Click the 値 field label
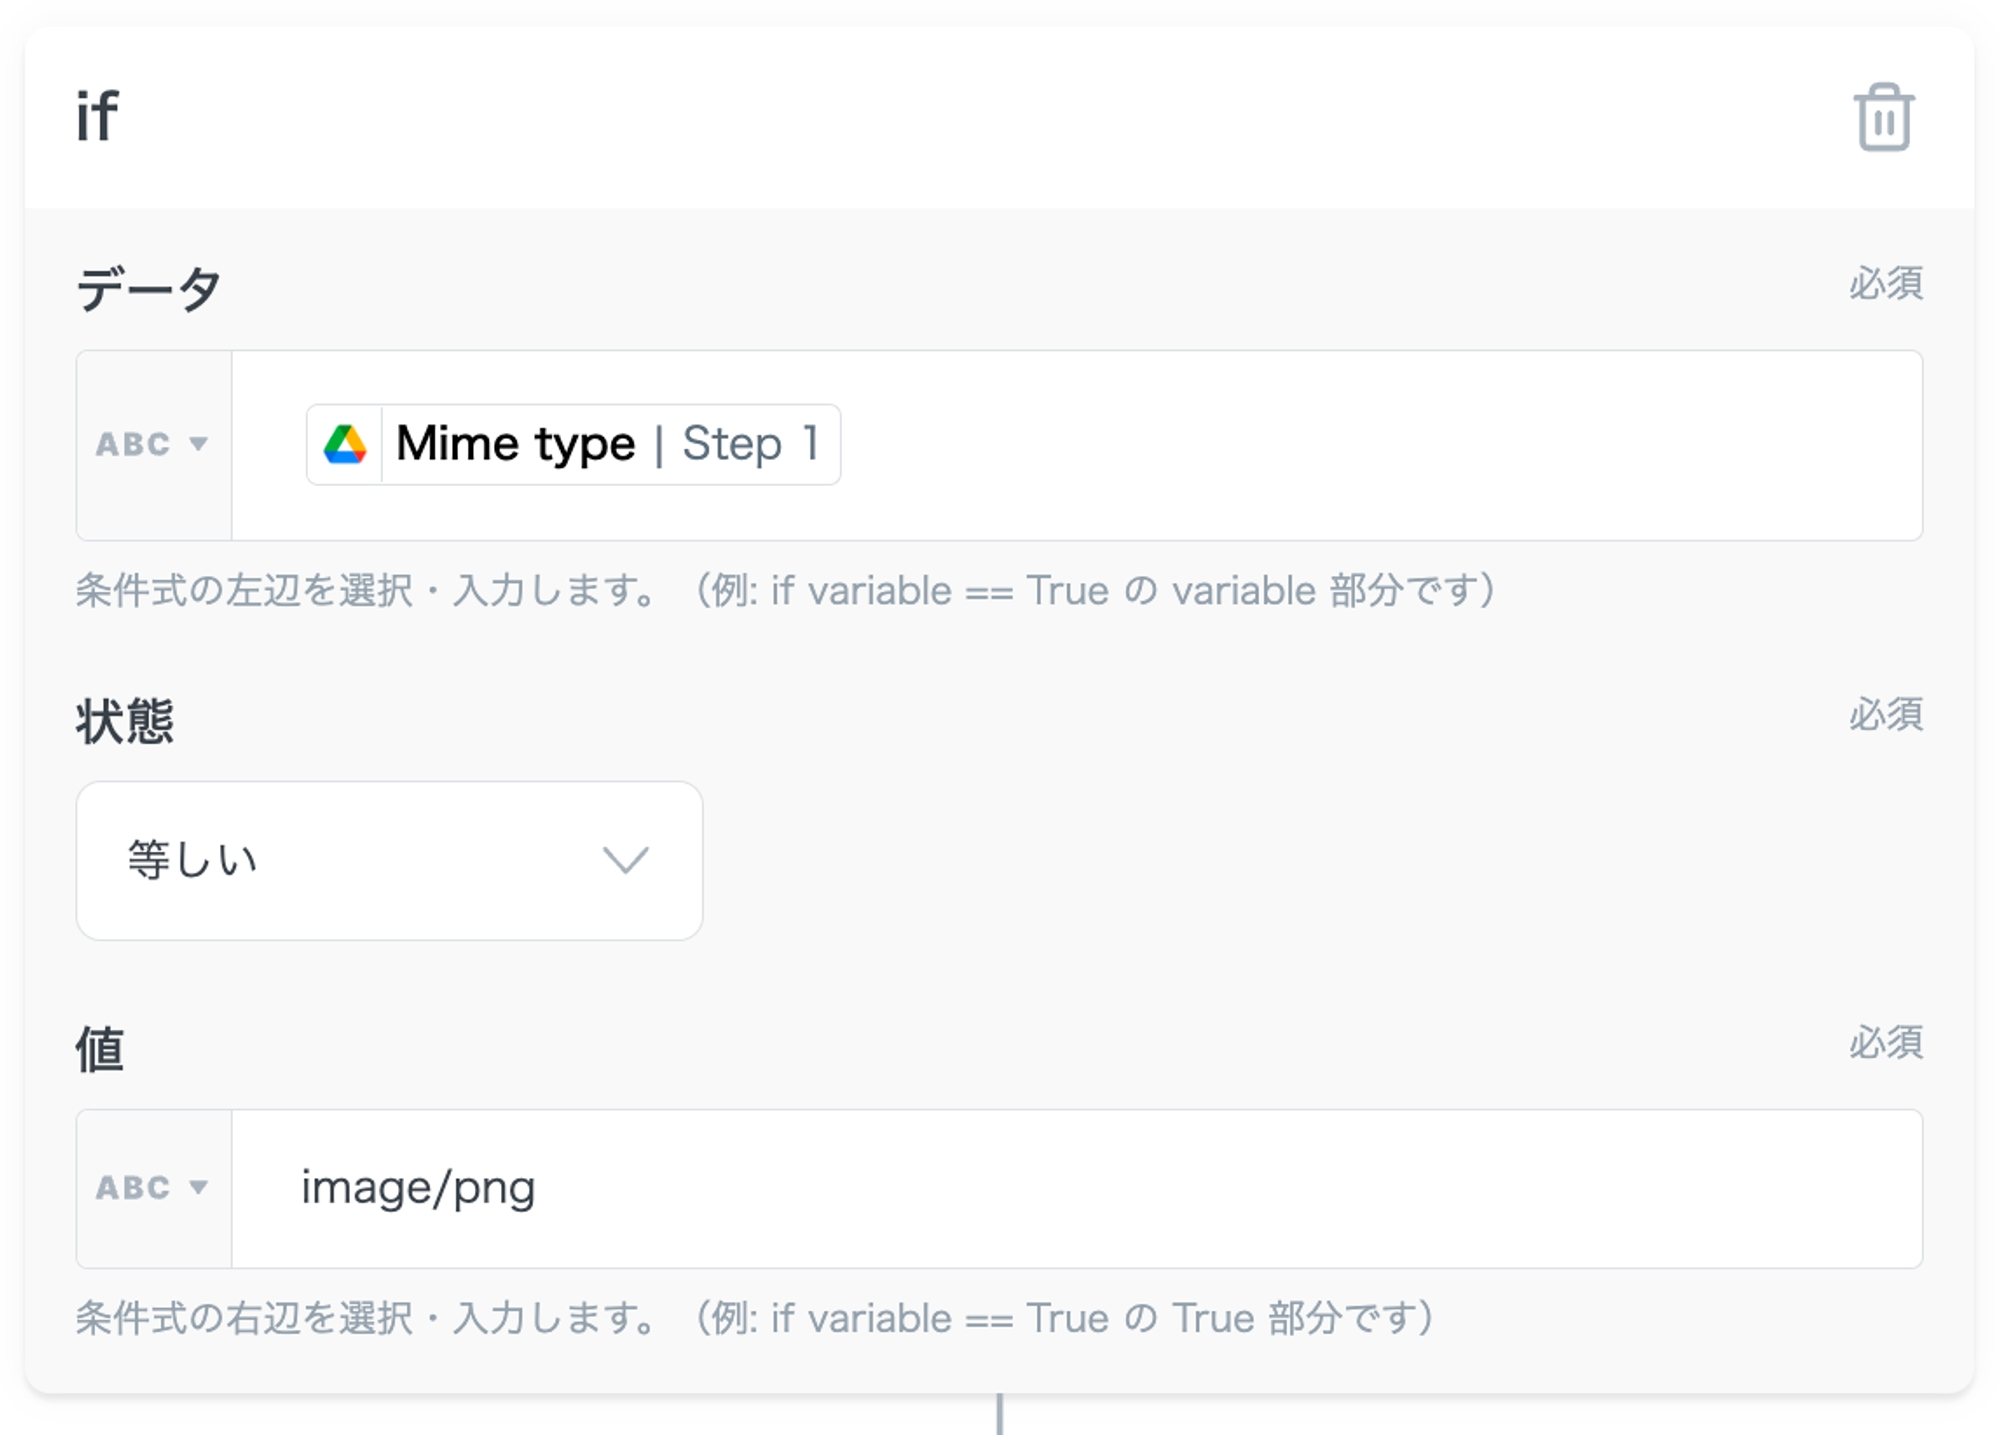The image size is (2000, 1435). tap(100, 1049)
